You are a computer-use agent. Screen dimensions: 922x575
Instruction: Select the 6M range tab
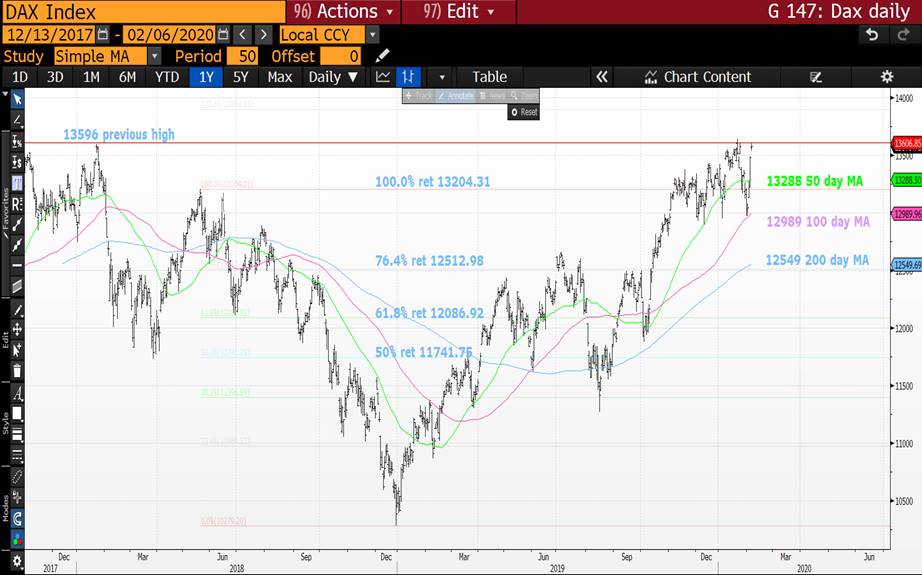coord(128,77)
